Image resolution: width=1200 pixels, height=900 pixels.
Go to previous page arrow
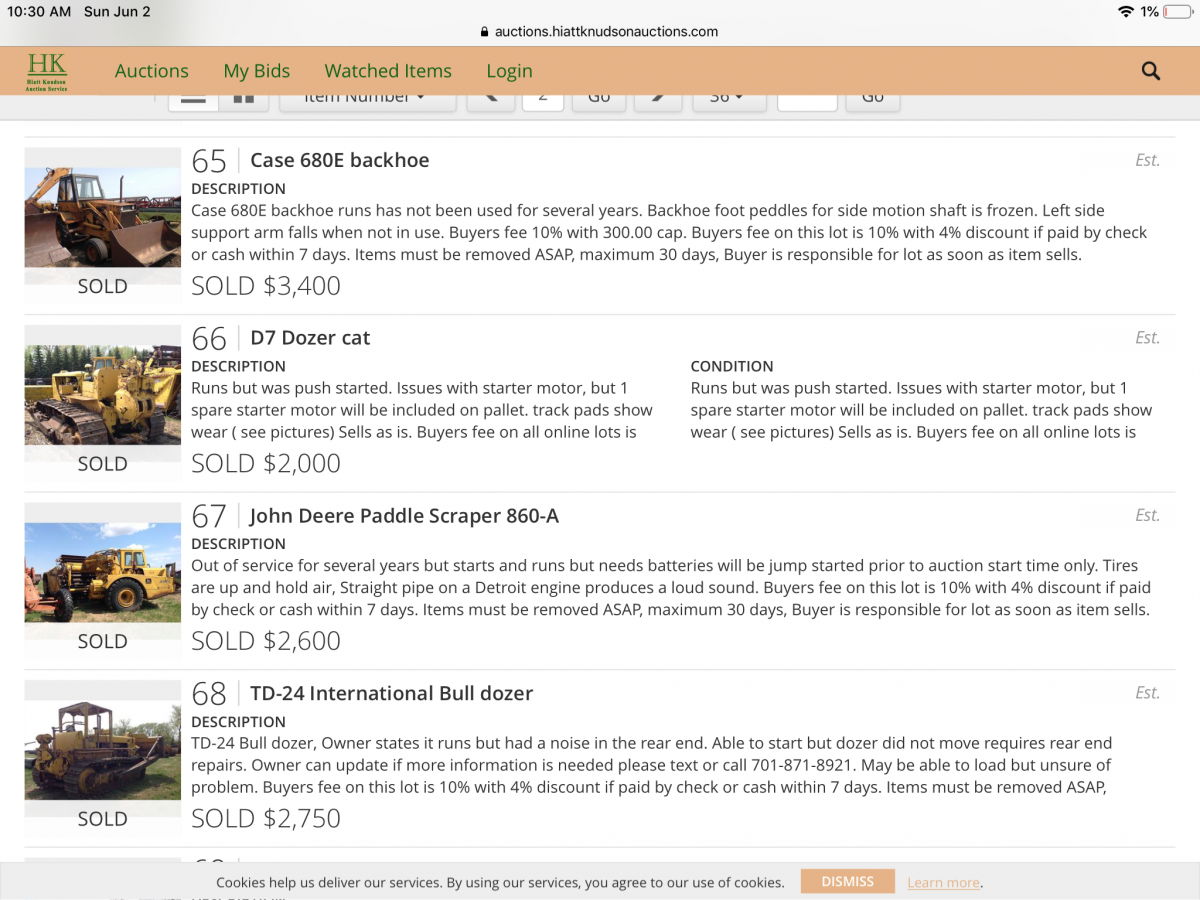click(490, 99)
